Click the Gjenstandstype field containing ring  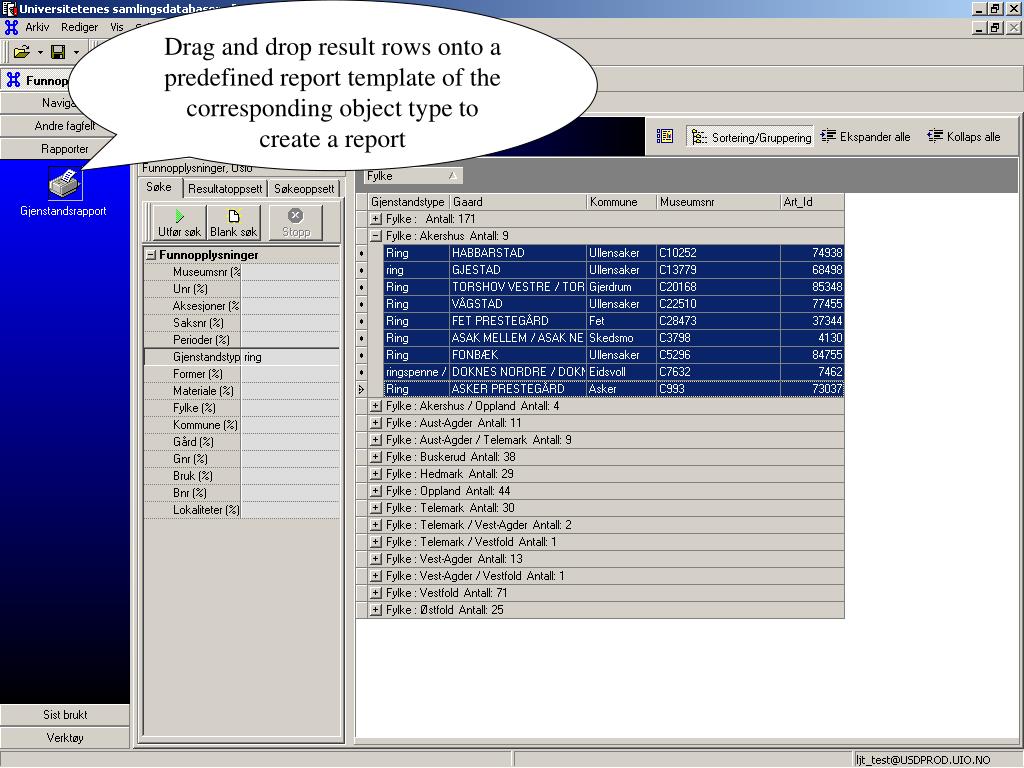[290, 357]
